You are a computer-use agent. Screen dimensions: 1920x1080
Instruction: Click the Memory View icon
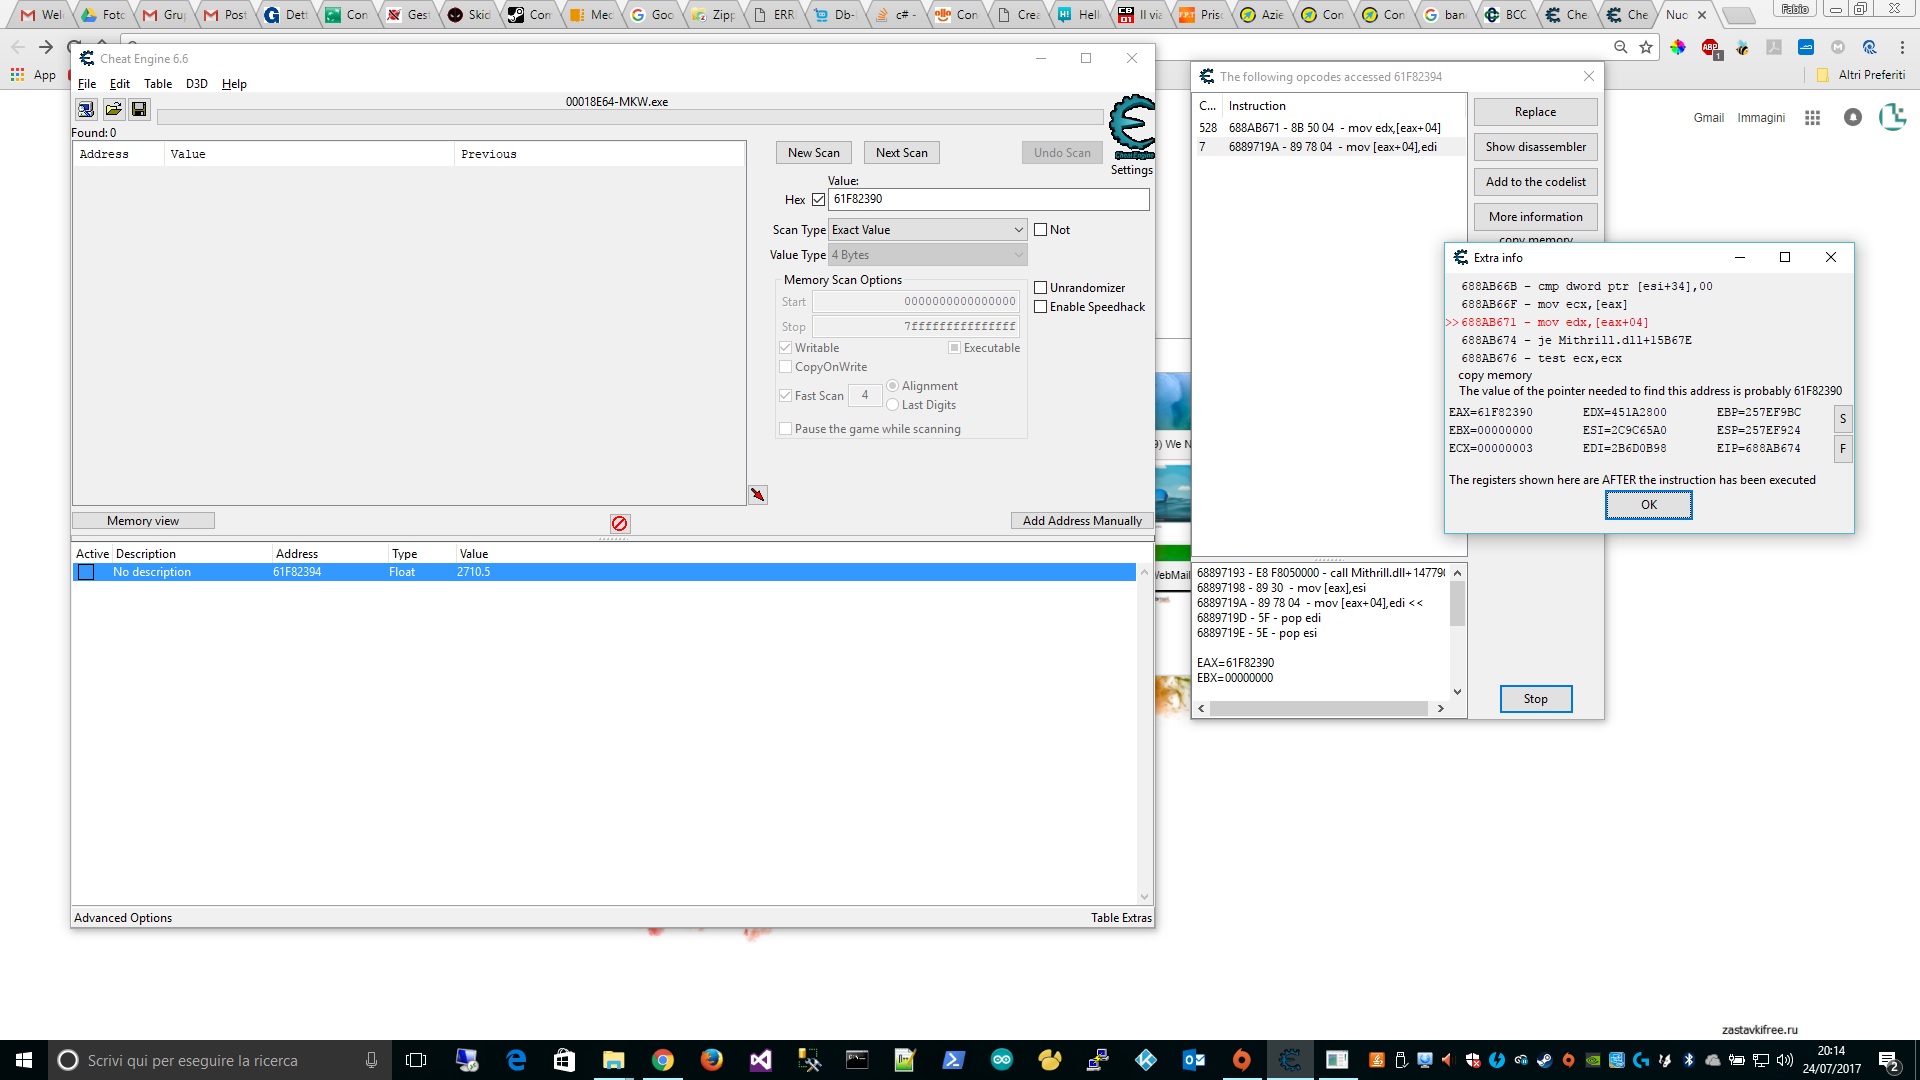[142, 520]
